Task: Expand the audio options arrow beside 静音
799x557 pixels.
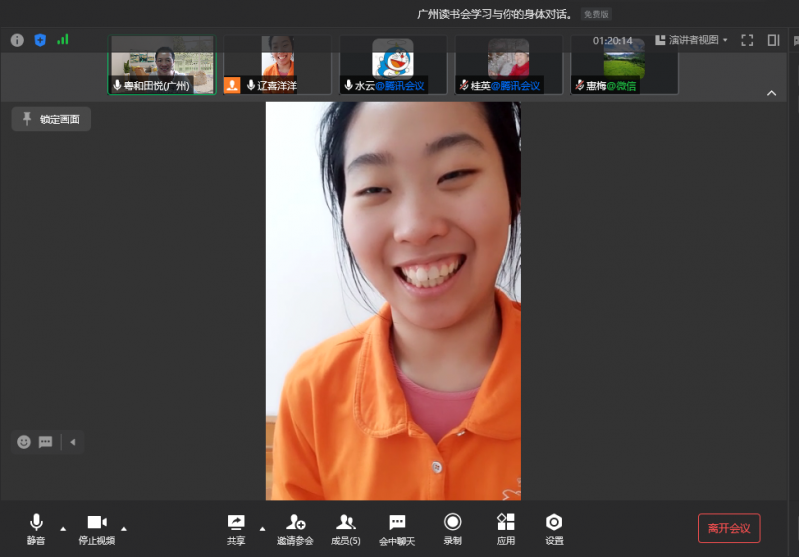Action: pos(63,528)
